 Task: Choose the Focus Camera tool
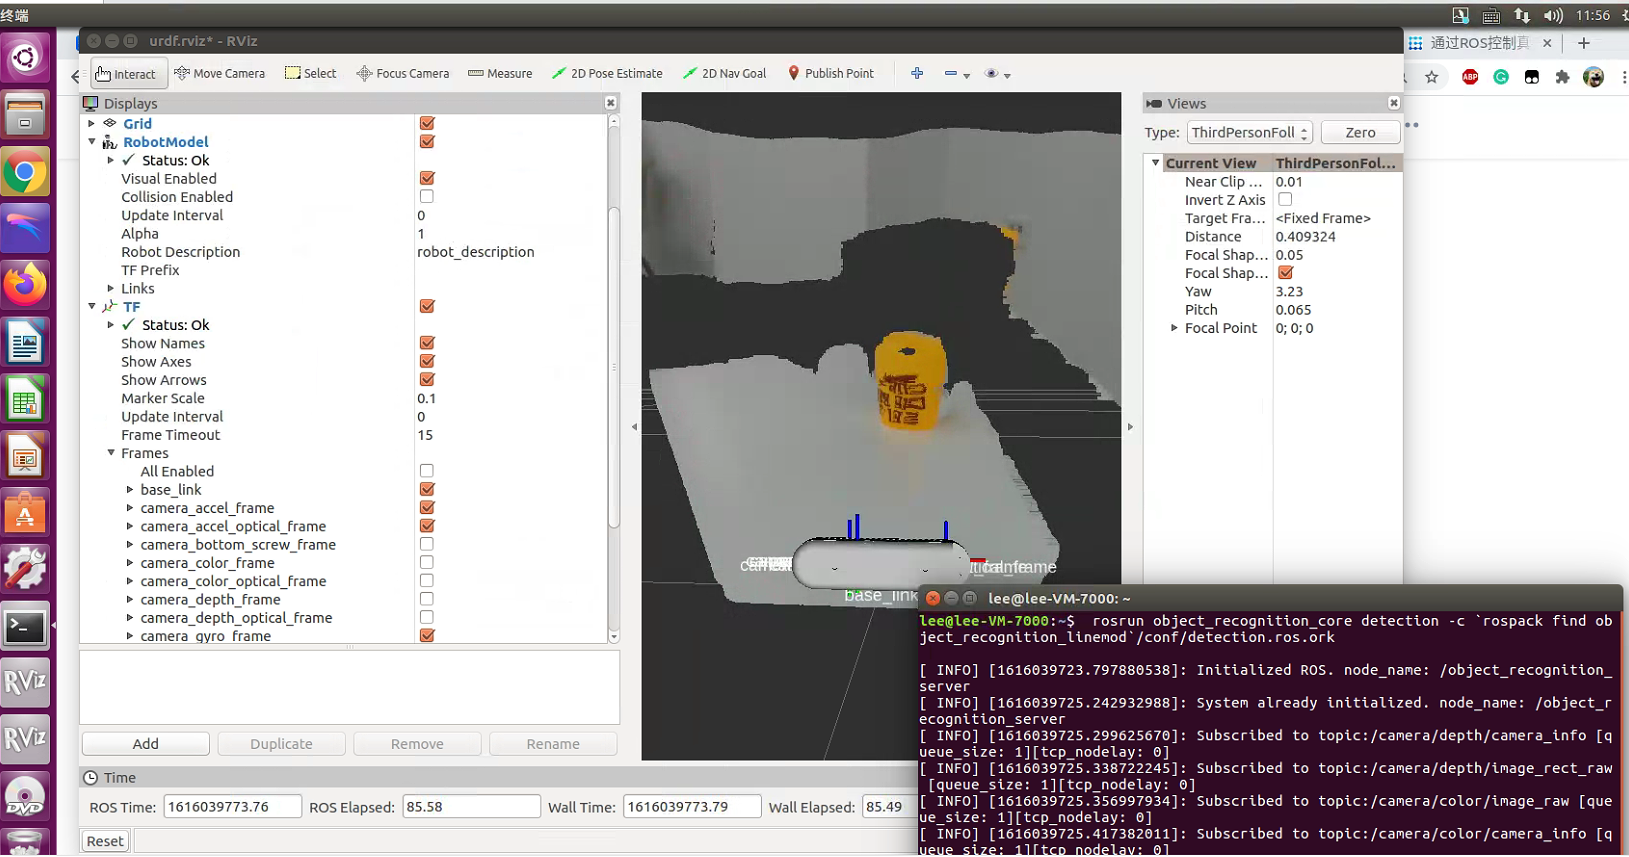(403, 74)
